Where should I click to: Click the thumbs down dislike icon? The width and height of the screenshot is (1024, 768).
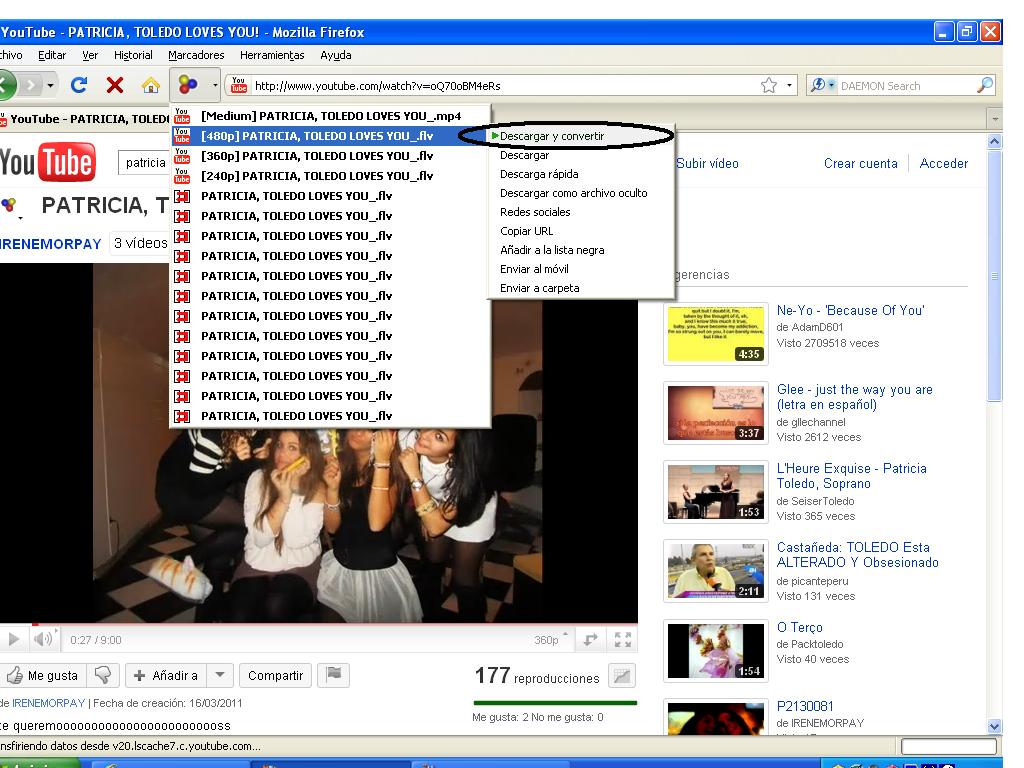coord(103,675)
